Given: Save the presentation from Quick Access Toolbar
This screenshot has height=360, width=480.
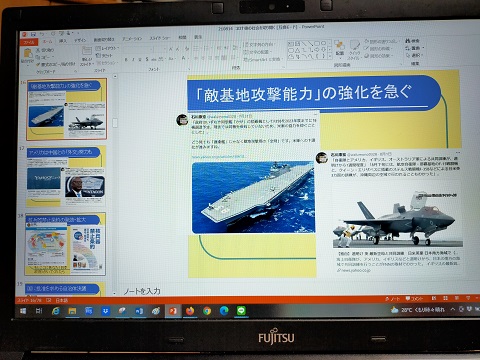Looking at the screenshot, I should (x=33, y=34).
